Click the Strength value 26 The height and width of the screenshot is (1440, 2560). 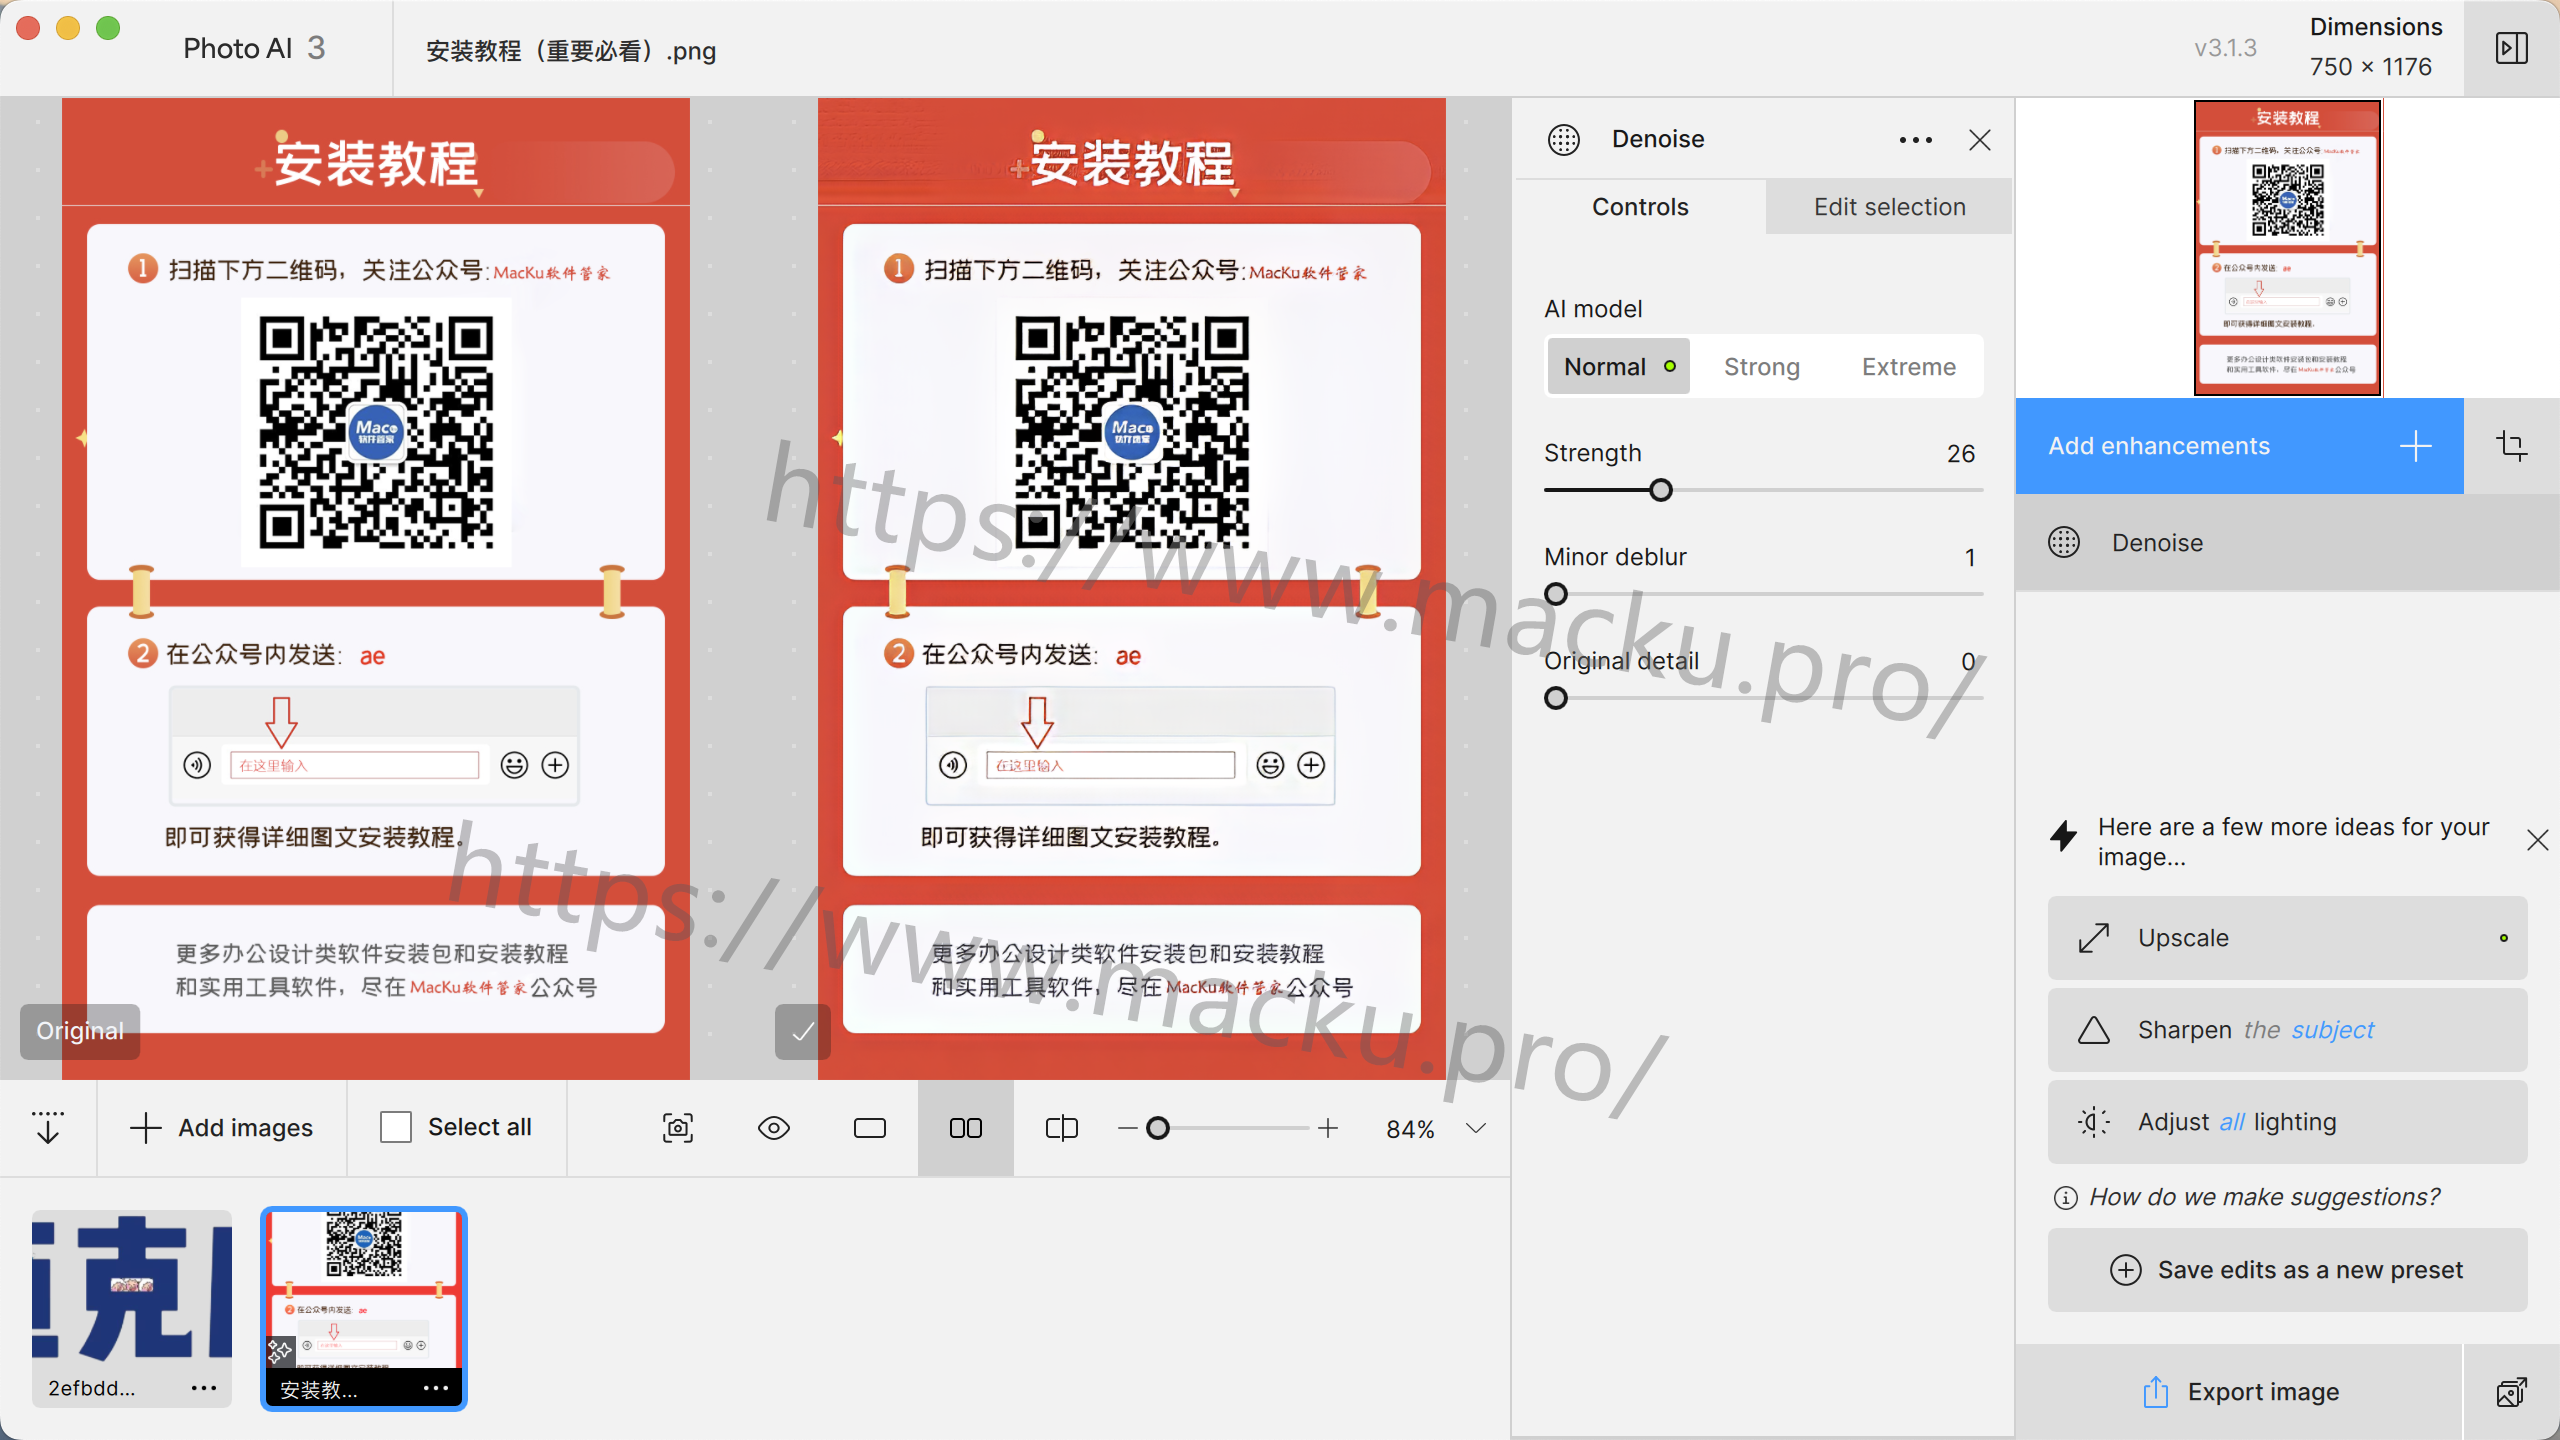(1961, 454)
